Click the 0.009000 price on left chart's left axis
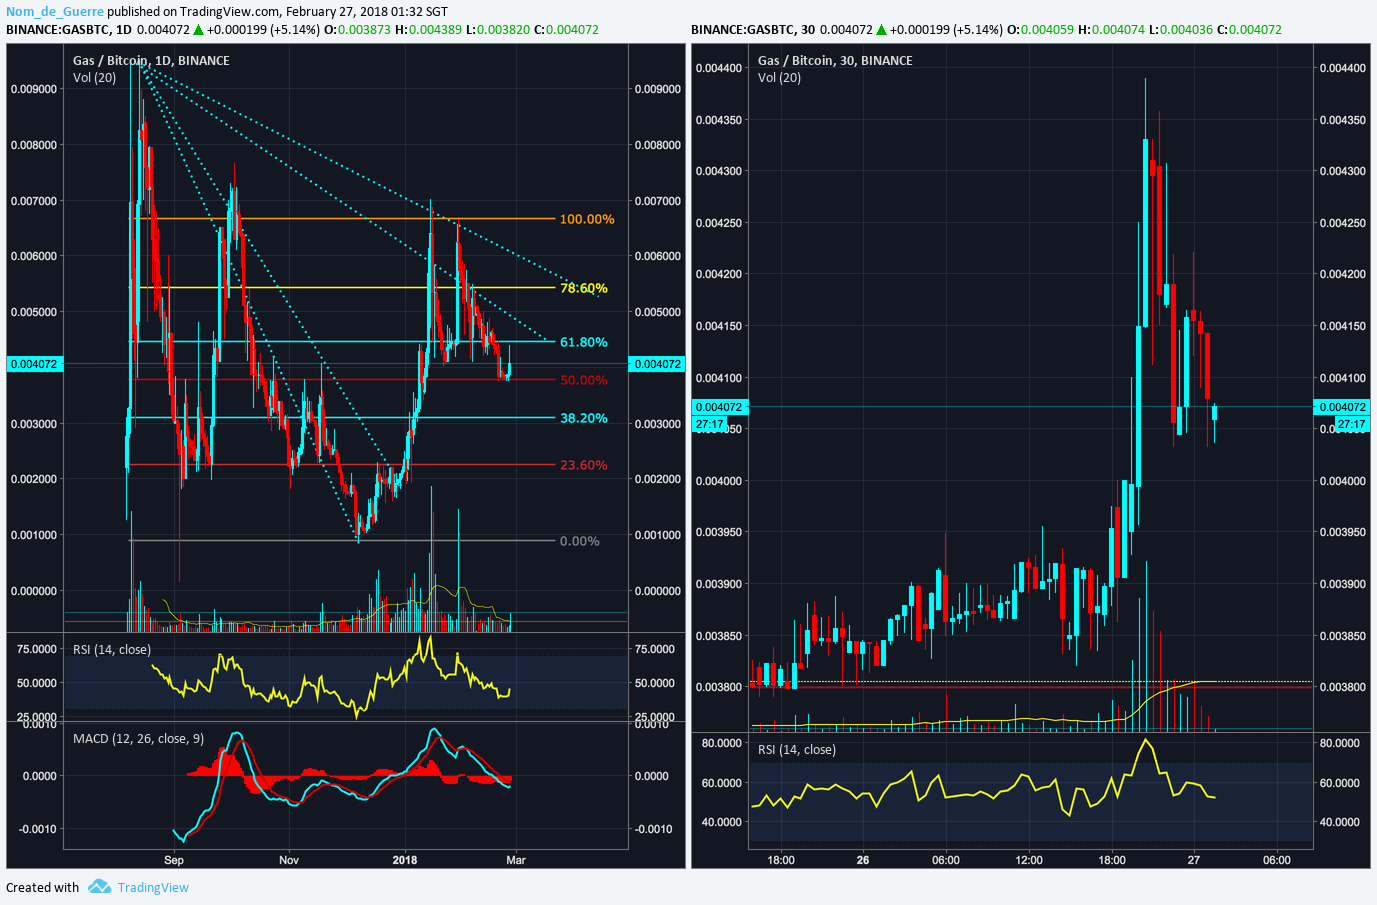This screenshot has width=1377, height=905. (x=34, y=89)
